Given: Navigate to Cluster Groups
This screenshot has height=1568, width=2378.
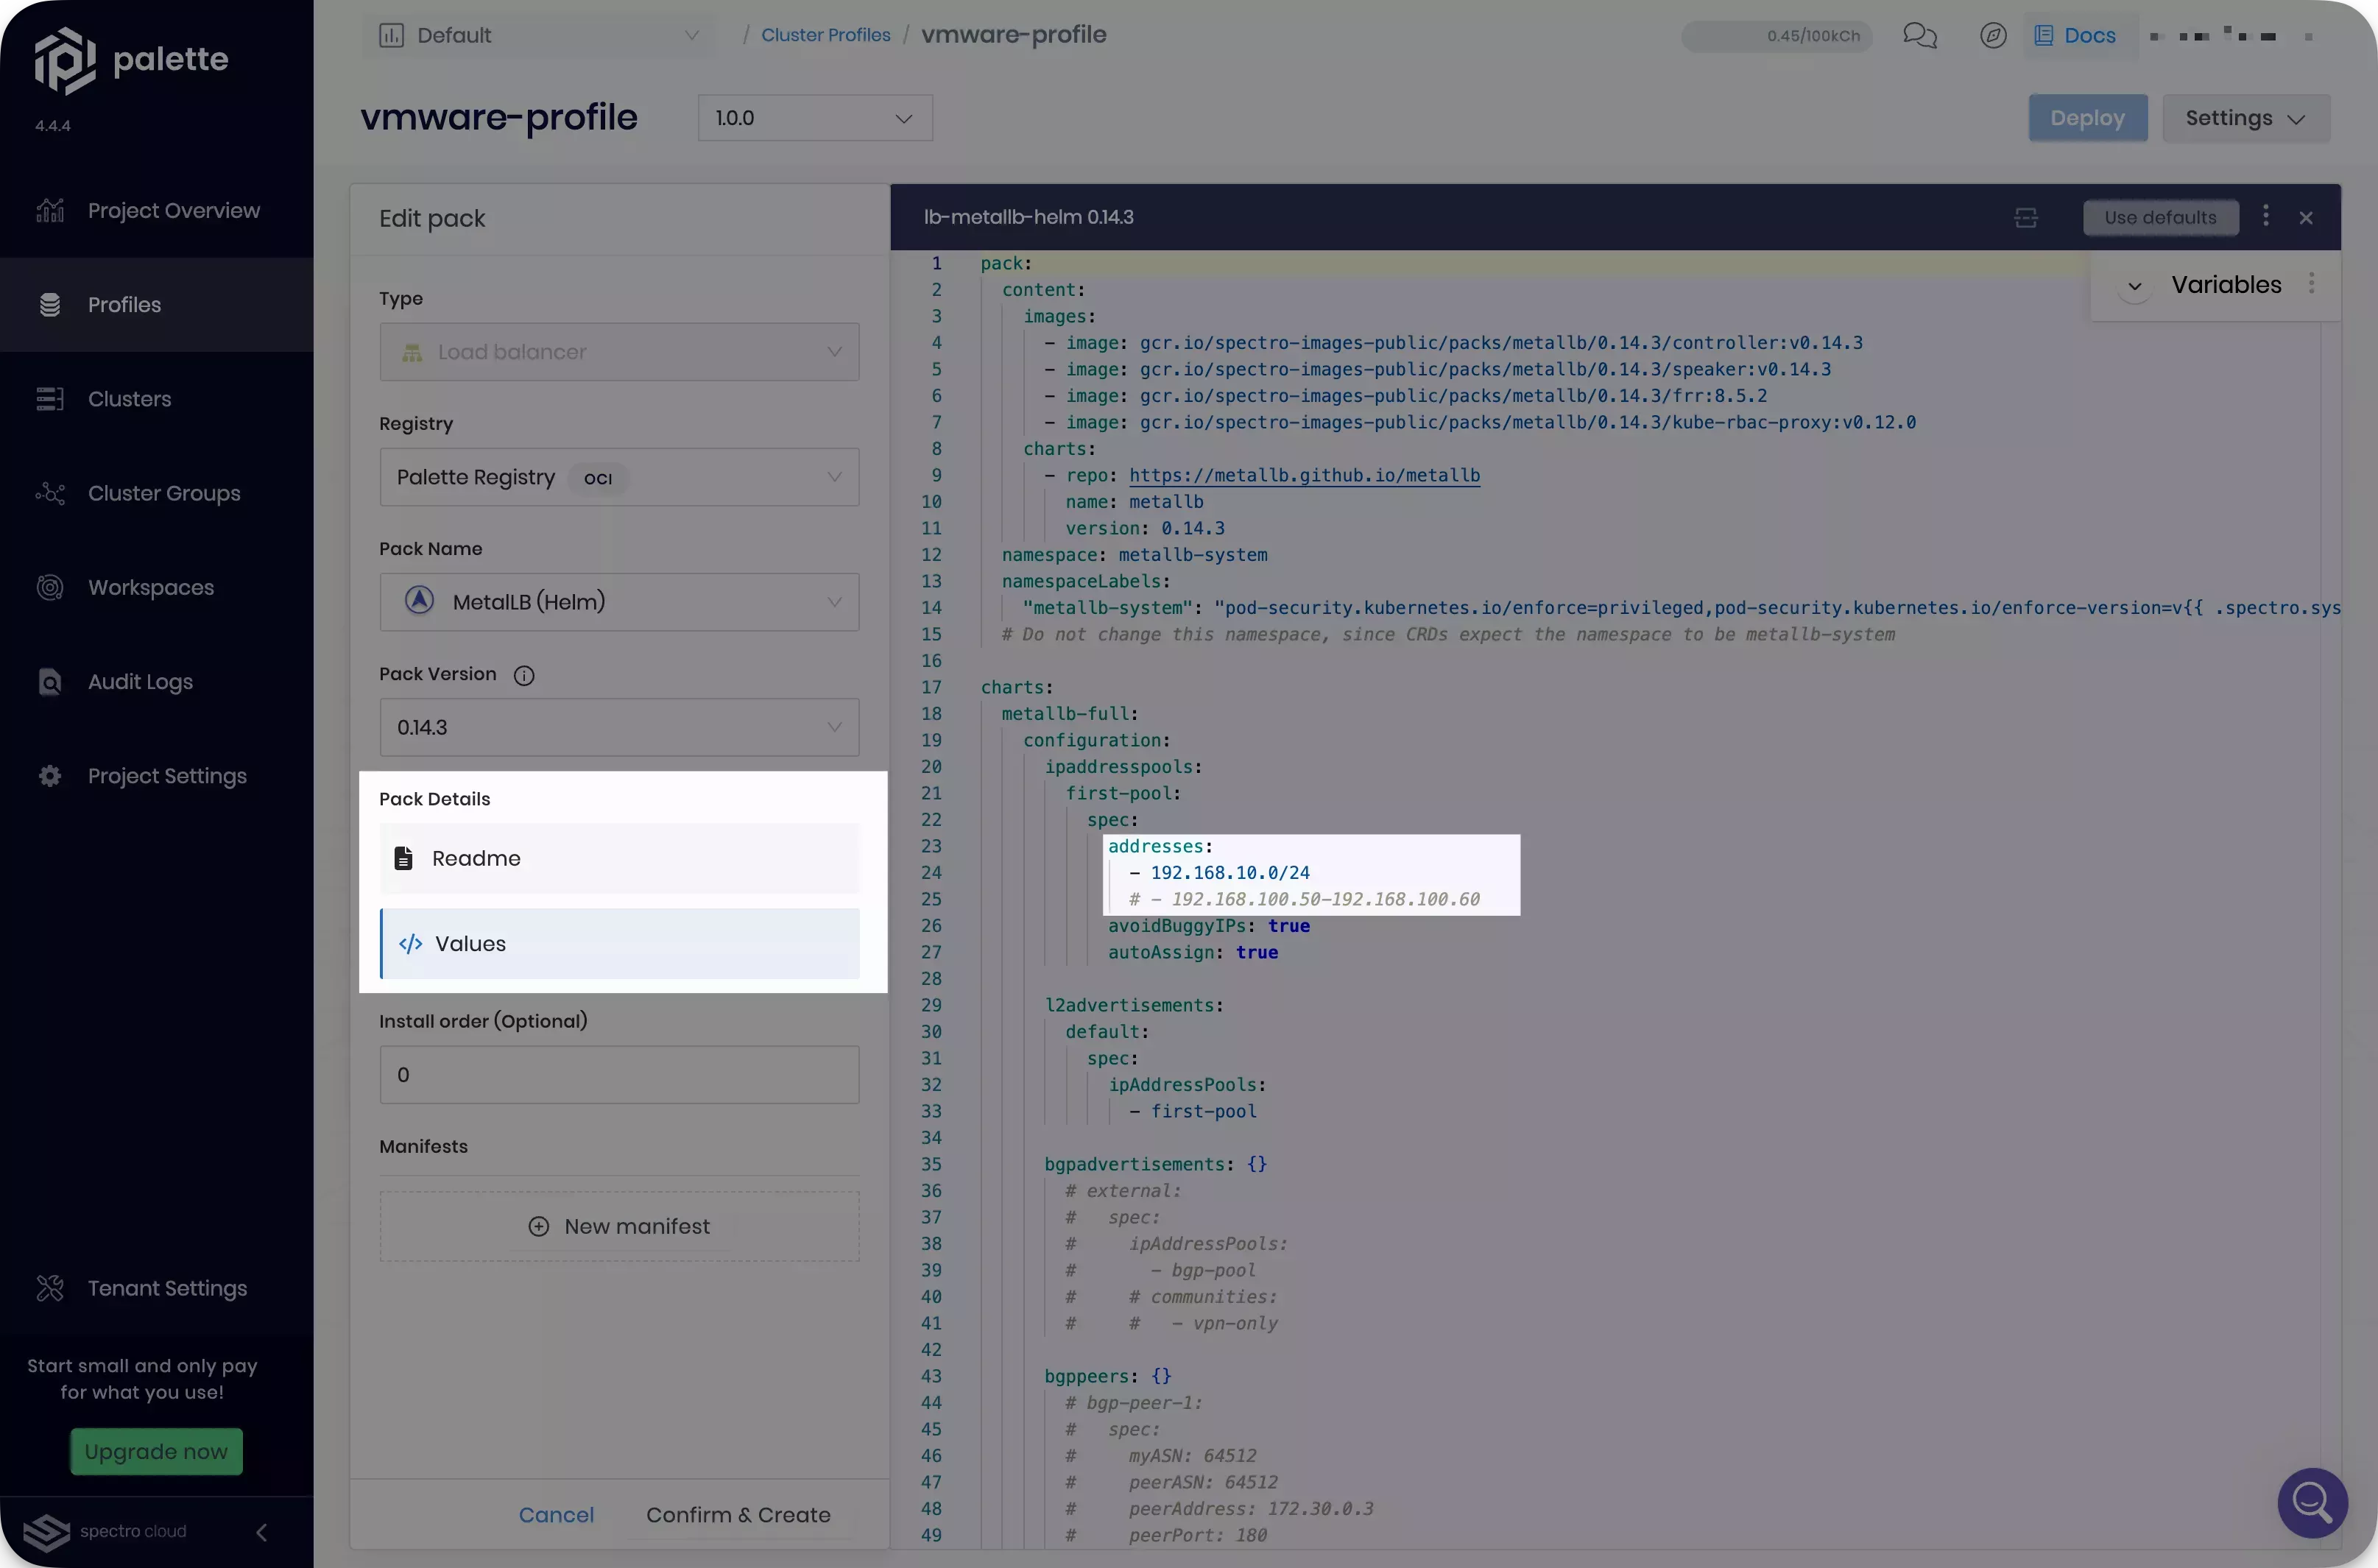Looking at the screenshot, I should [x=156, y=493].
